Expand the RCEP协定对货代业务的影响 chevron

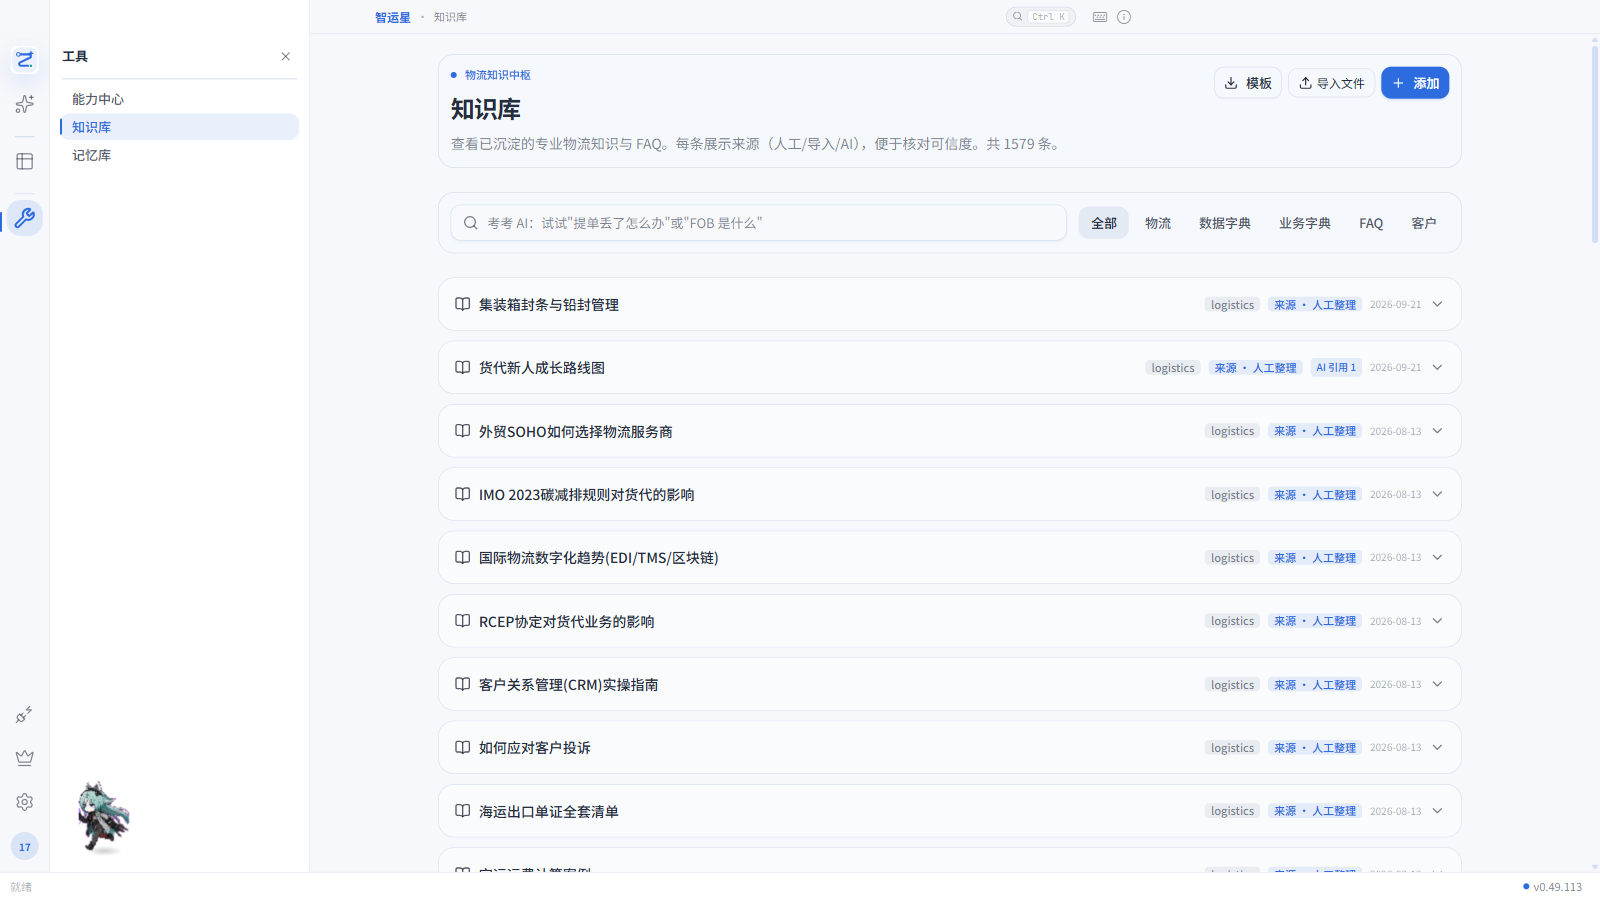tap(1437, 621)
